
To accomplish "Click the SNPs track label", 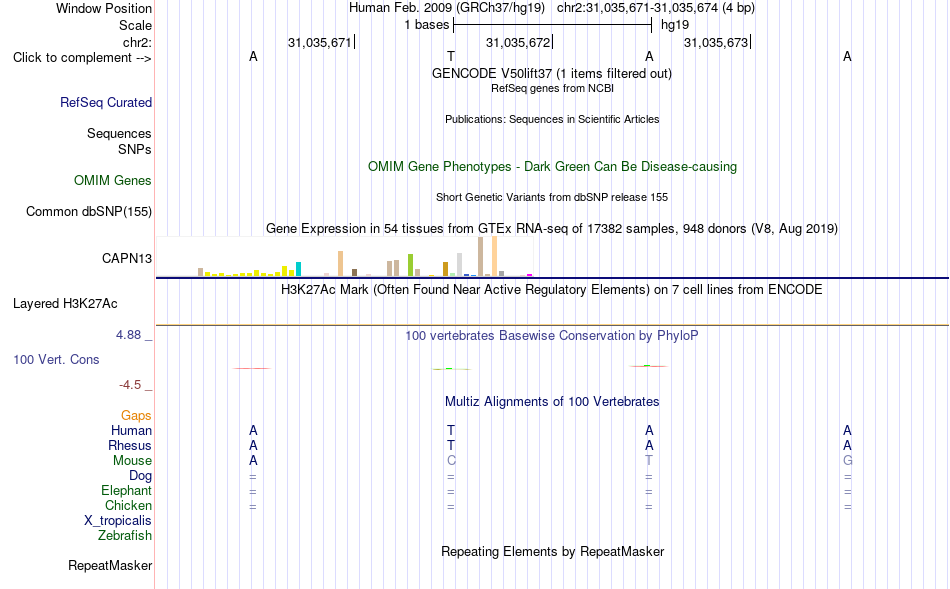I will [x=135, y=149].
